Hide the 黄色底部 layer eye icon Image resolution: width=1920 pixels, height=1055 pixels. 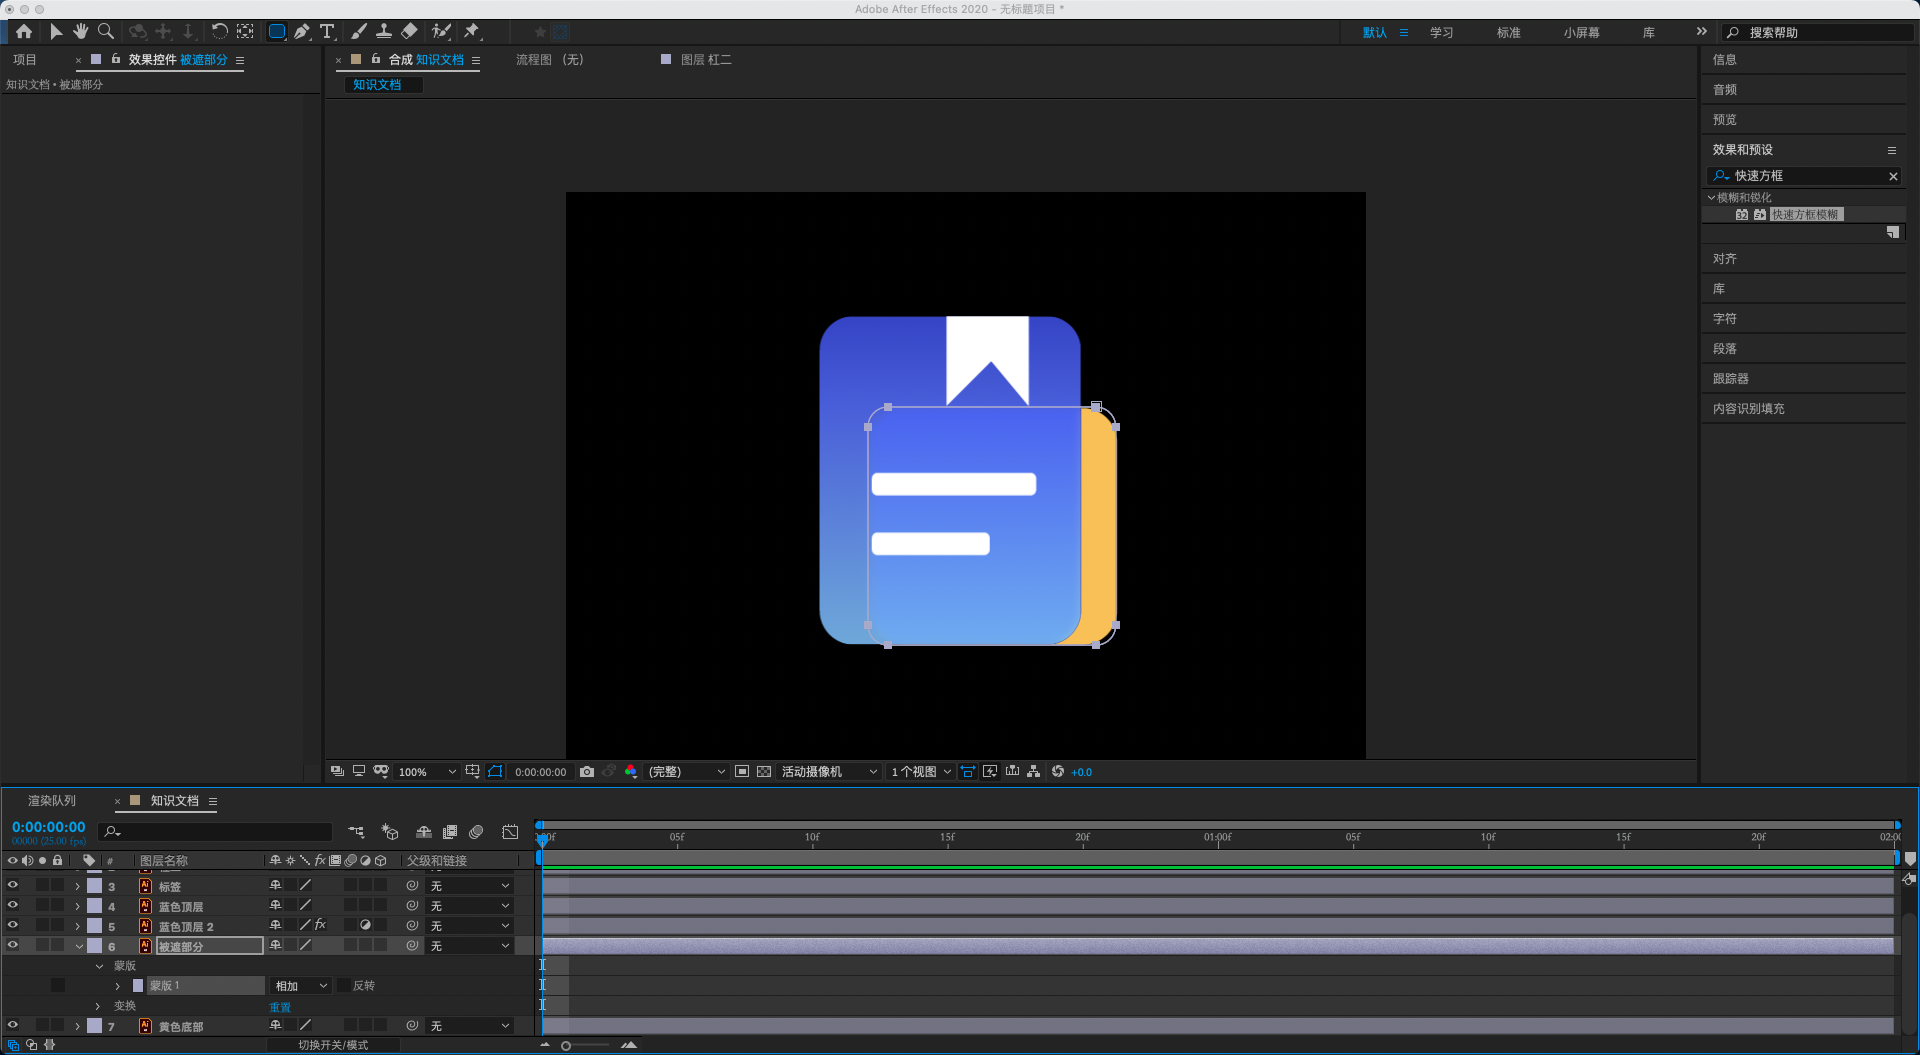click(13, 1026)
